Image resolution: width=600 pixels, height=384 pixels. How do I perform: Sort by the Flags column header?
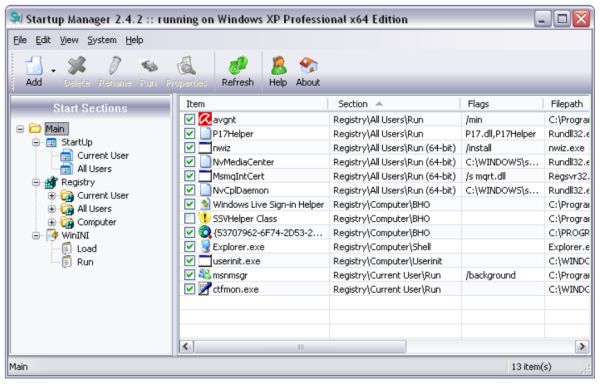(502, 104)
